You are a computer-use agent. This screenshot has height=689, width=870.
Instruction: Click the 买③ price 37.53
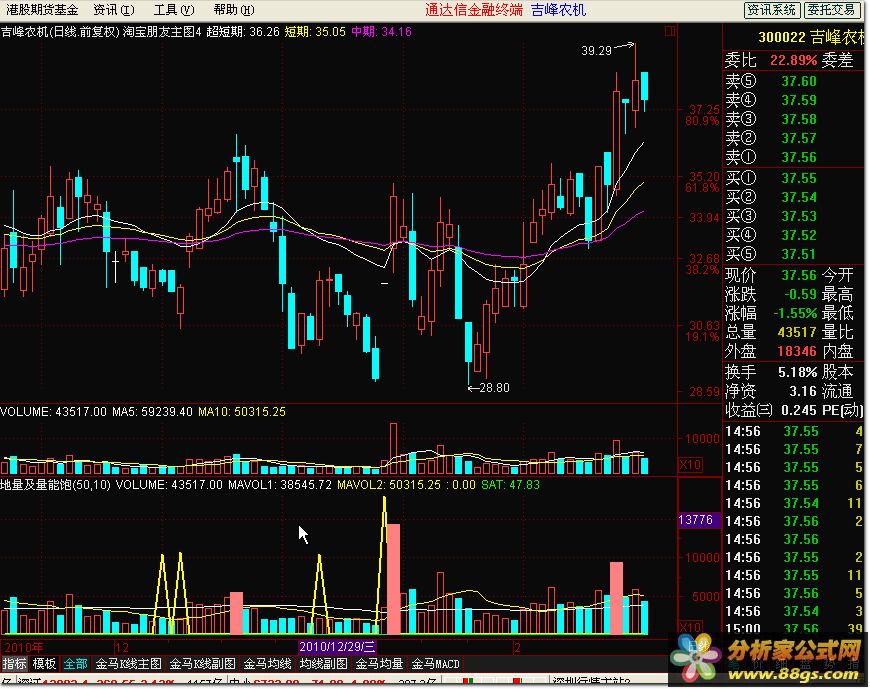(799, 216)
